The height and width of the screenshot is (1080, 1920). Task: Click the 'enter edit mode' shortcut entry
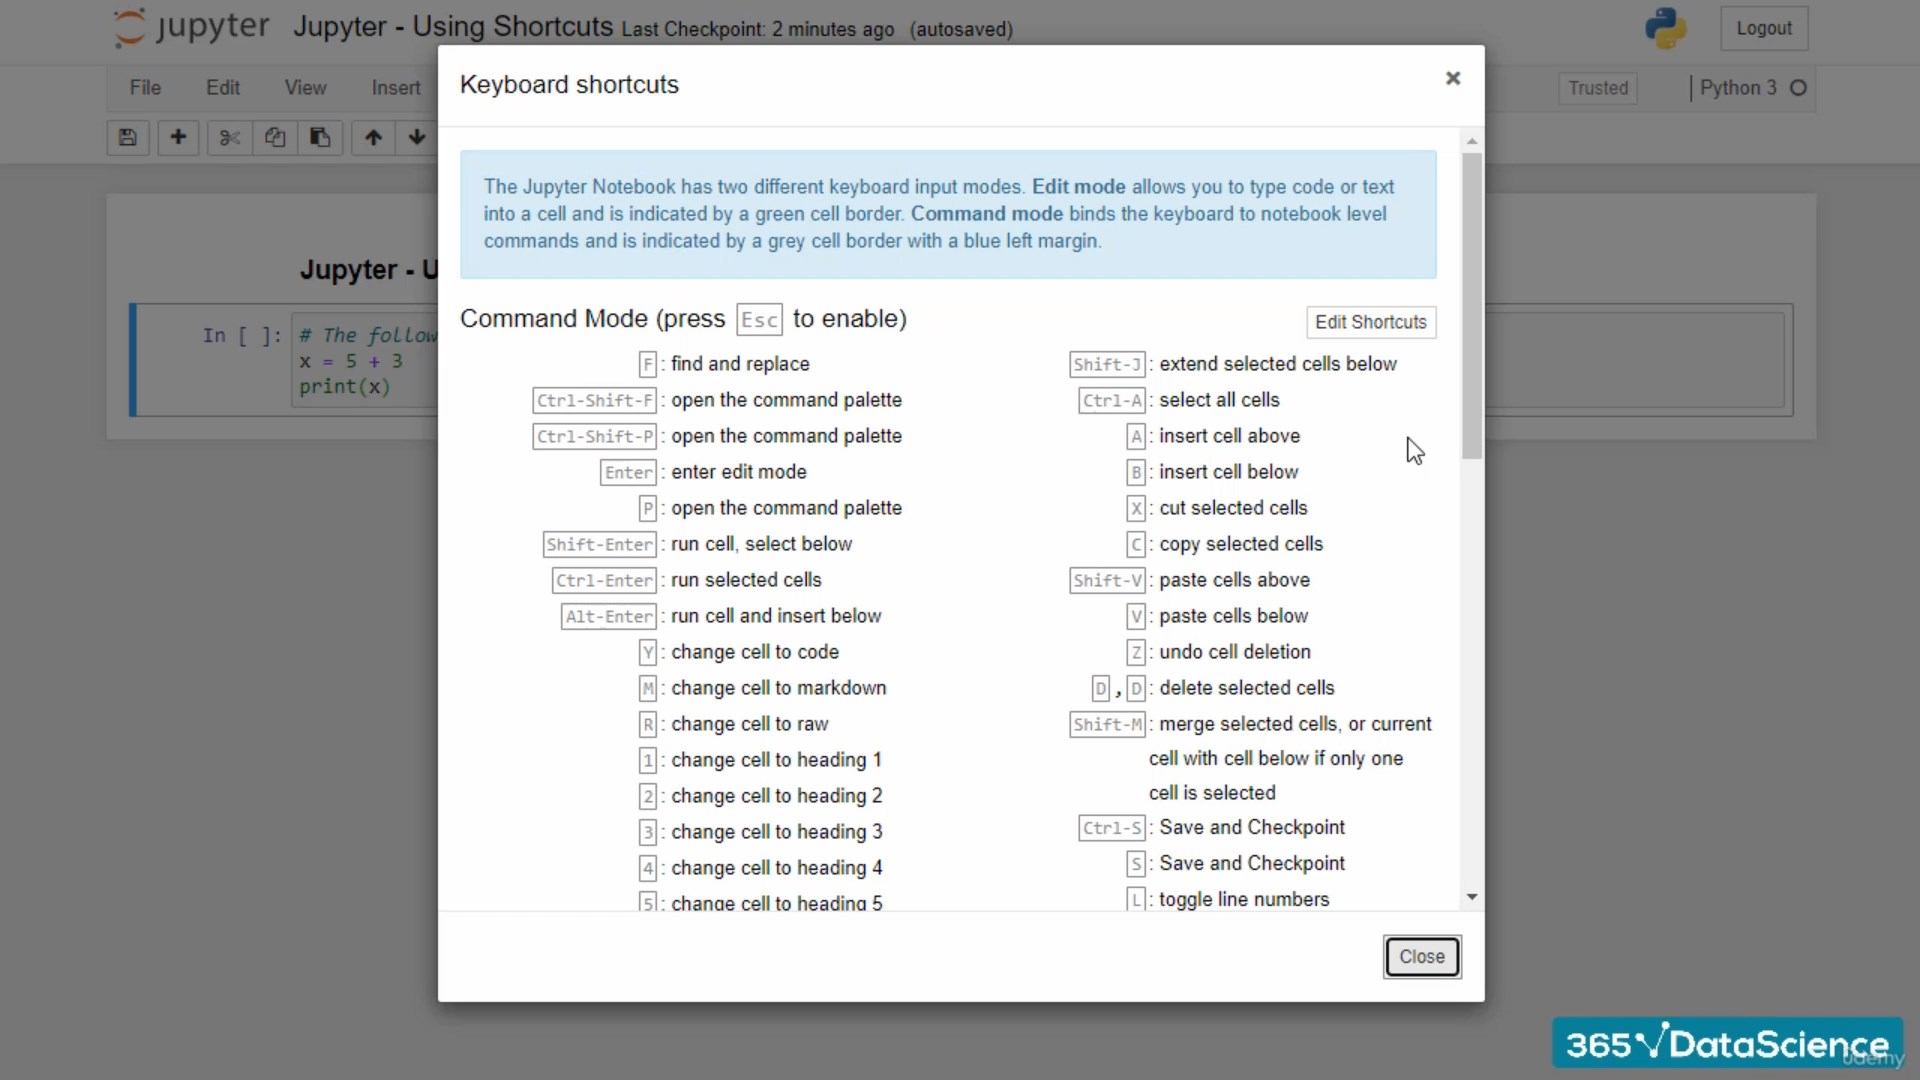[739, 472]
